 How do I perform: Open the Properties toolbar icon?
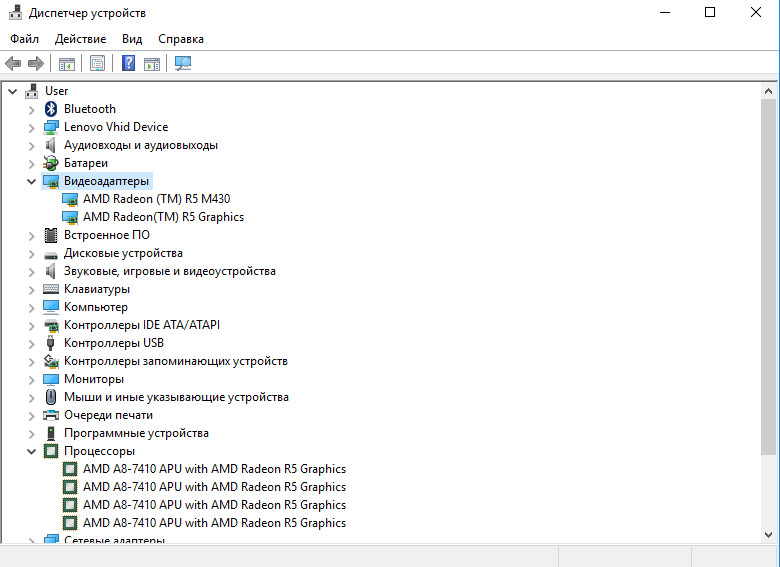(98, 63)
